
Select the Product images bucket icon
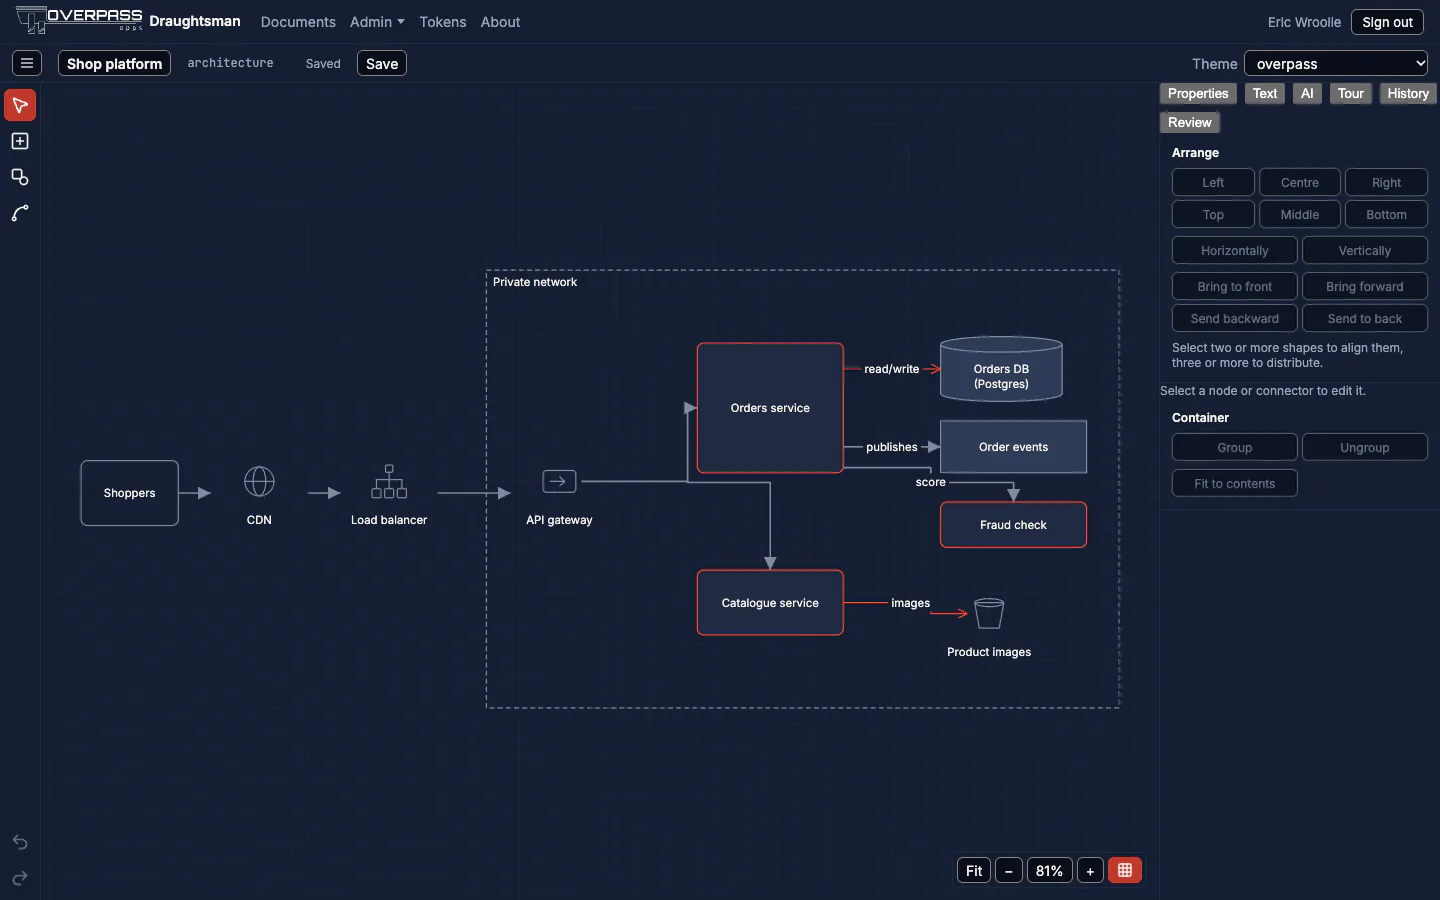point(989,613)
